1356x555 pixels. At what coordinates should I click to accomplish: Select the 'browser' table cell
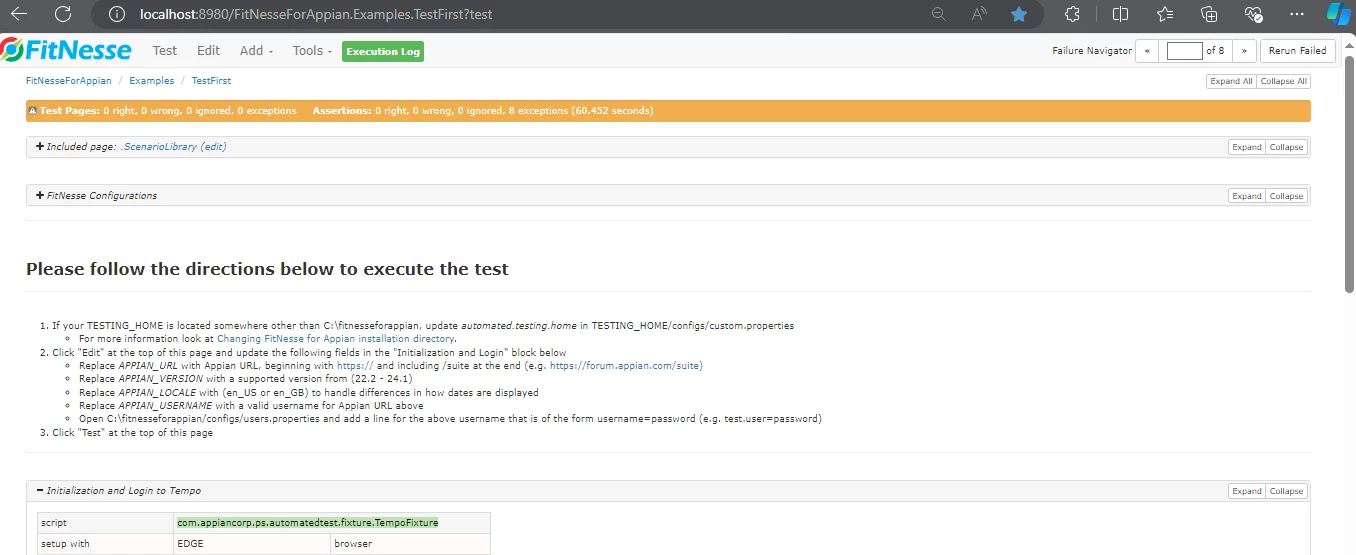point(410,544)
